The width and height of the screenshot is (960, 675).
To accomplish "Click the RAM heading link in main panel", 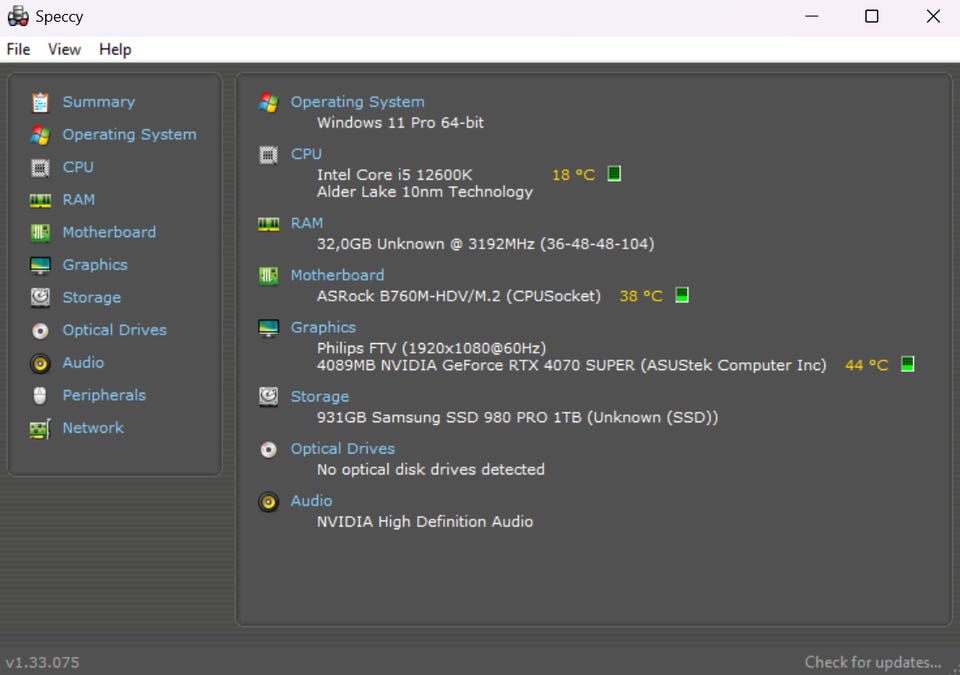I will point(306,223).
